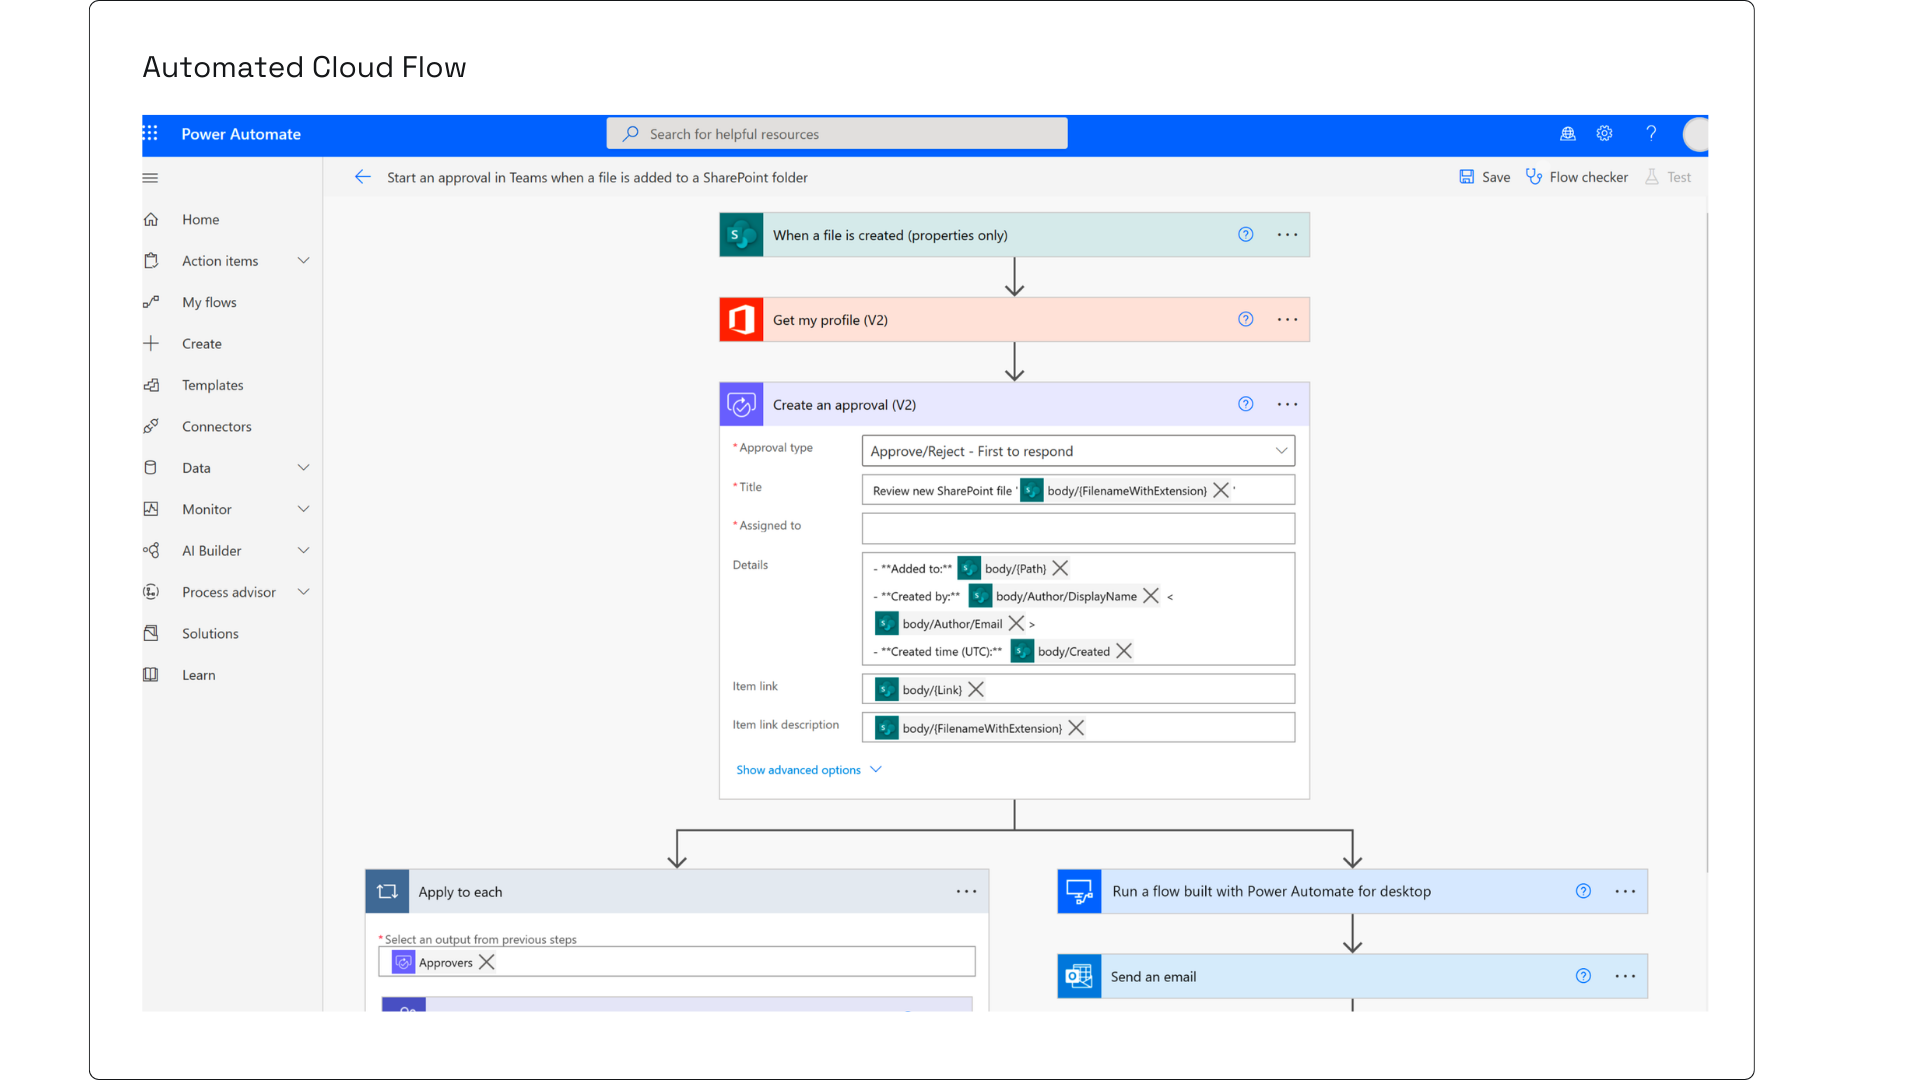Open ellipsis menu on Run a flow step
The image size is (1920, 1080).
1625,891
